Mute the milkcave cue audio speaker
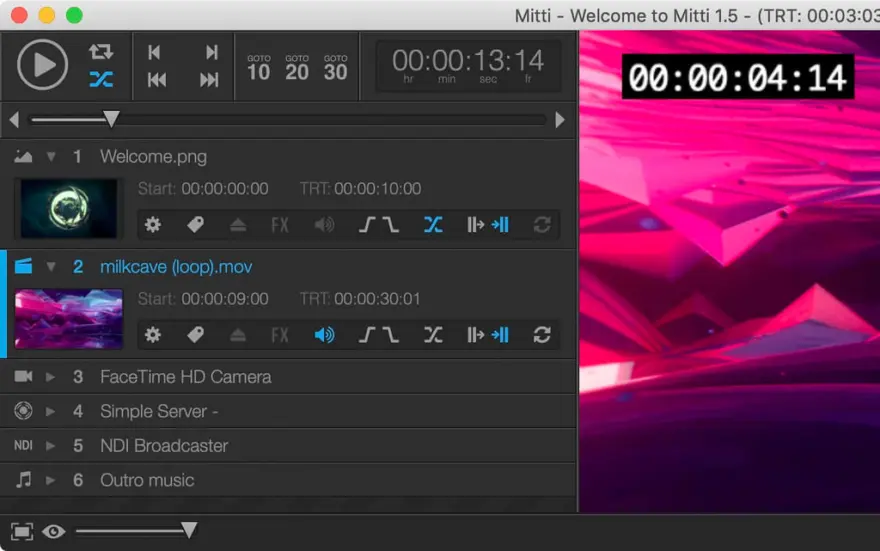 coord(324,335)
